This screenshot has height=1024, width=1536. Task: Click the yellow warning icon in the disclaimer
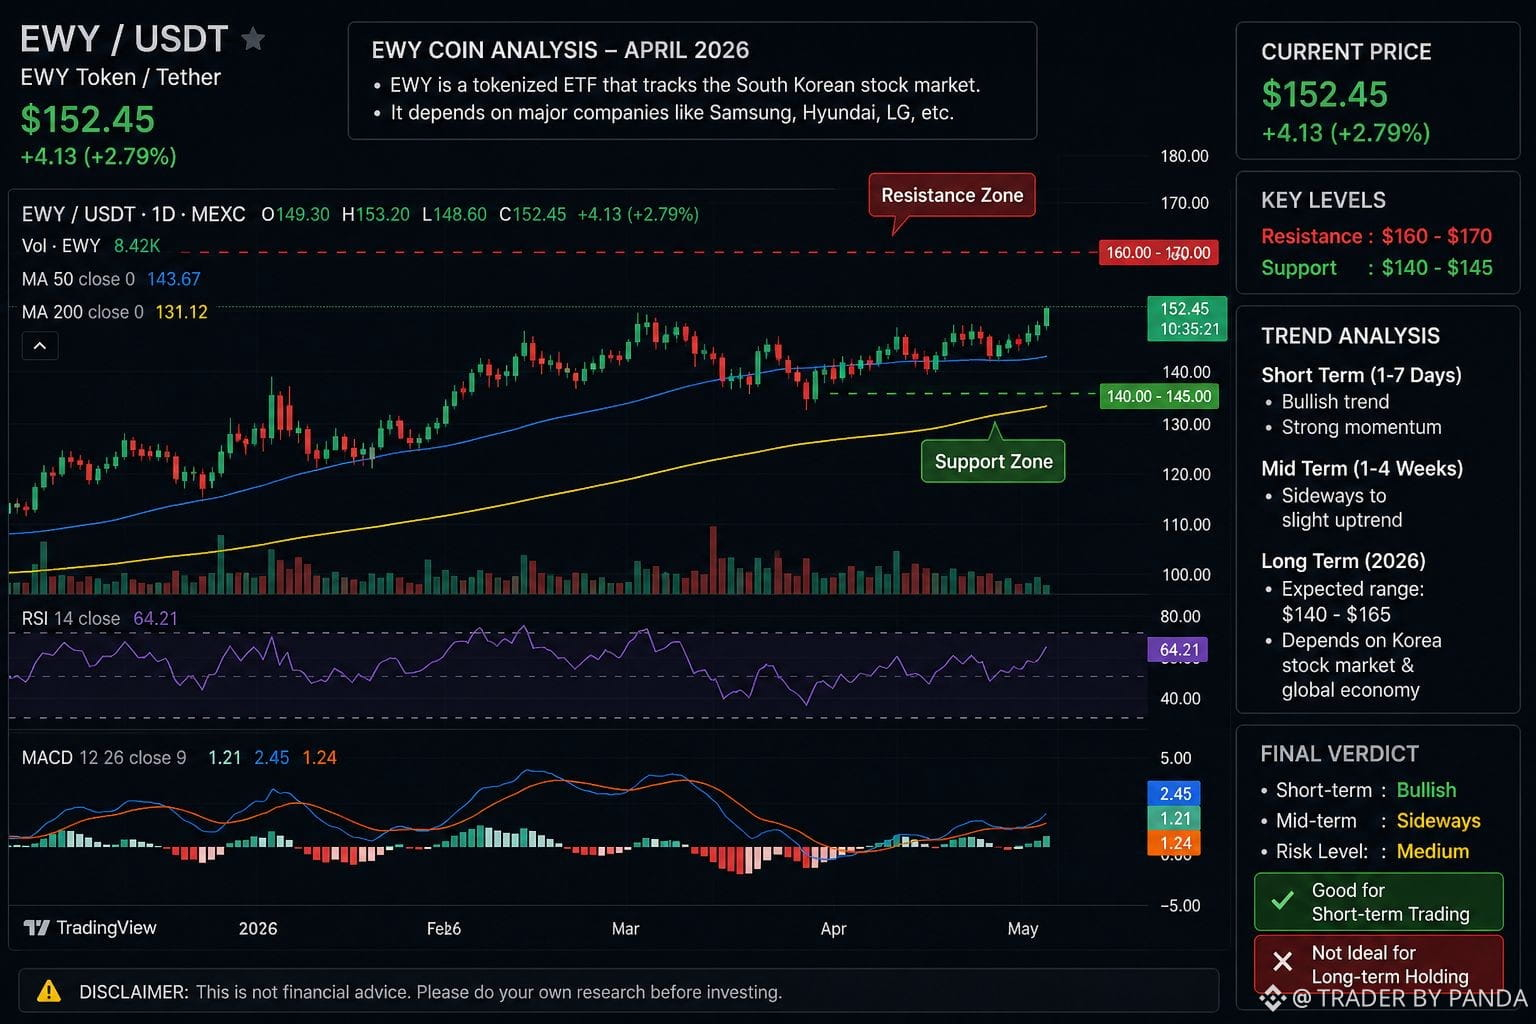point(48,992)
